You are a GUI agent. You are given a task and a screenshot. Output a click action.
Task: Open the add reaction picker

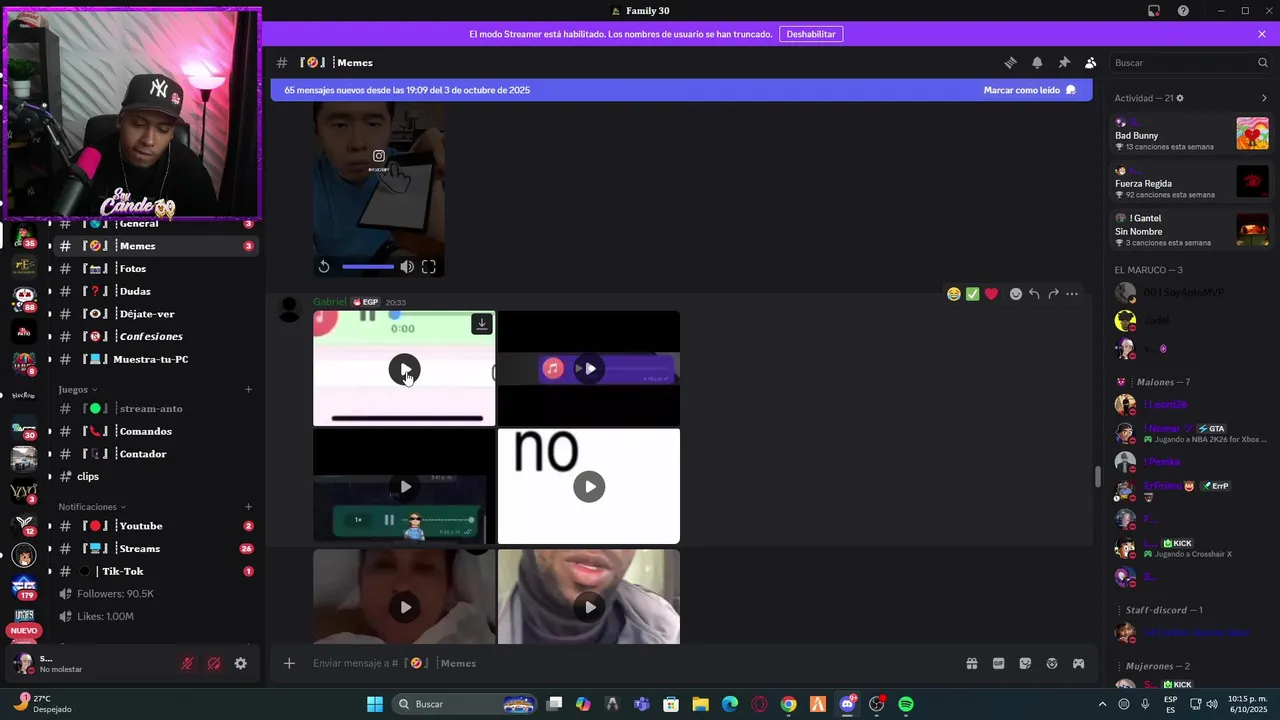coord(1016,294)
